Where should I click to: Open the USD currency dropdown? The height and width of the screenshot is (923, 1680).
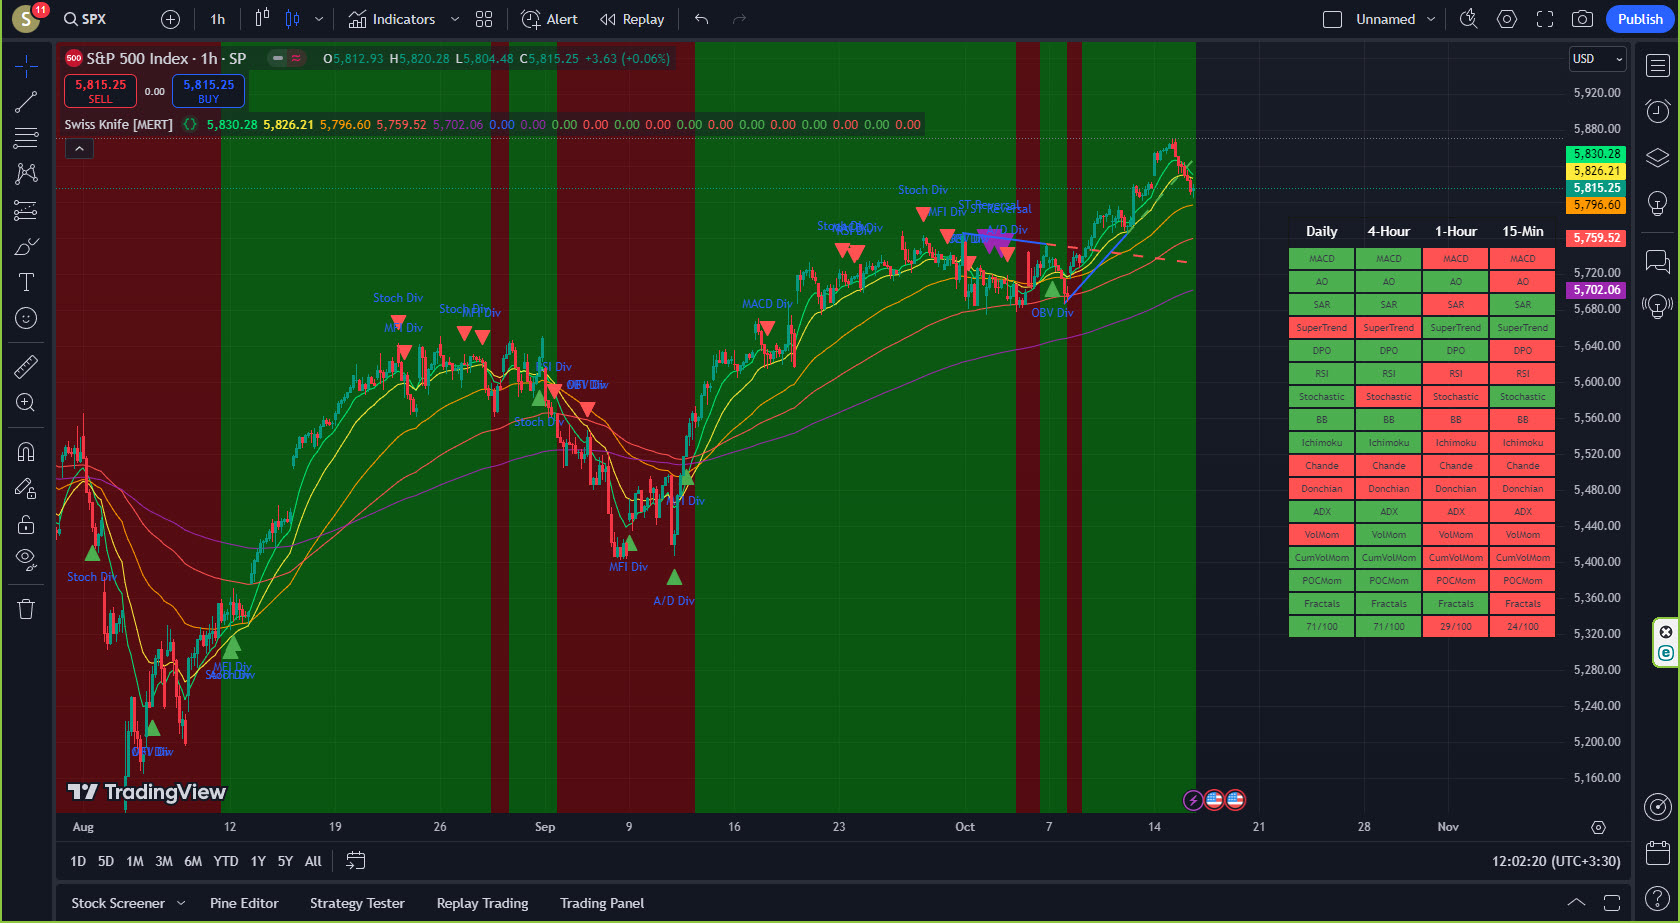coord(1598,59)
